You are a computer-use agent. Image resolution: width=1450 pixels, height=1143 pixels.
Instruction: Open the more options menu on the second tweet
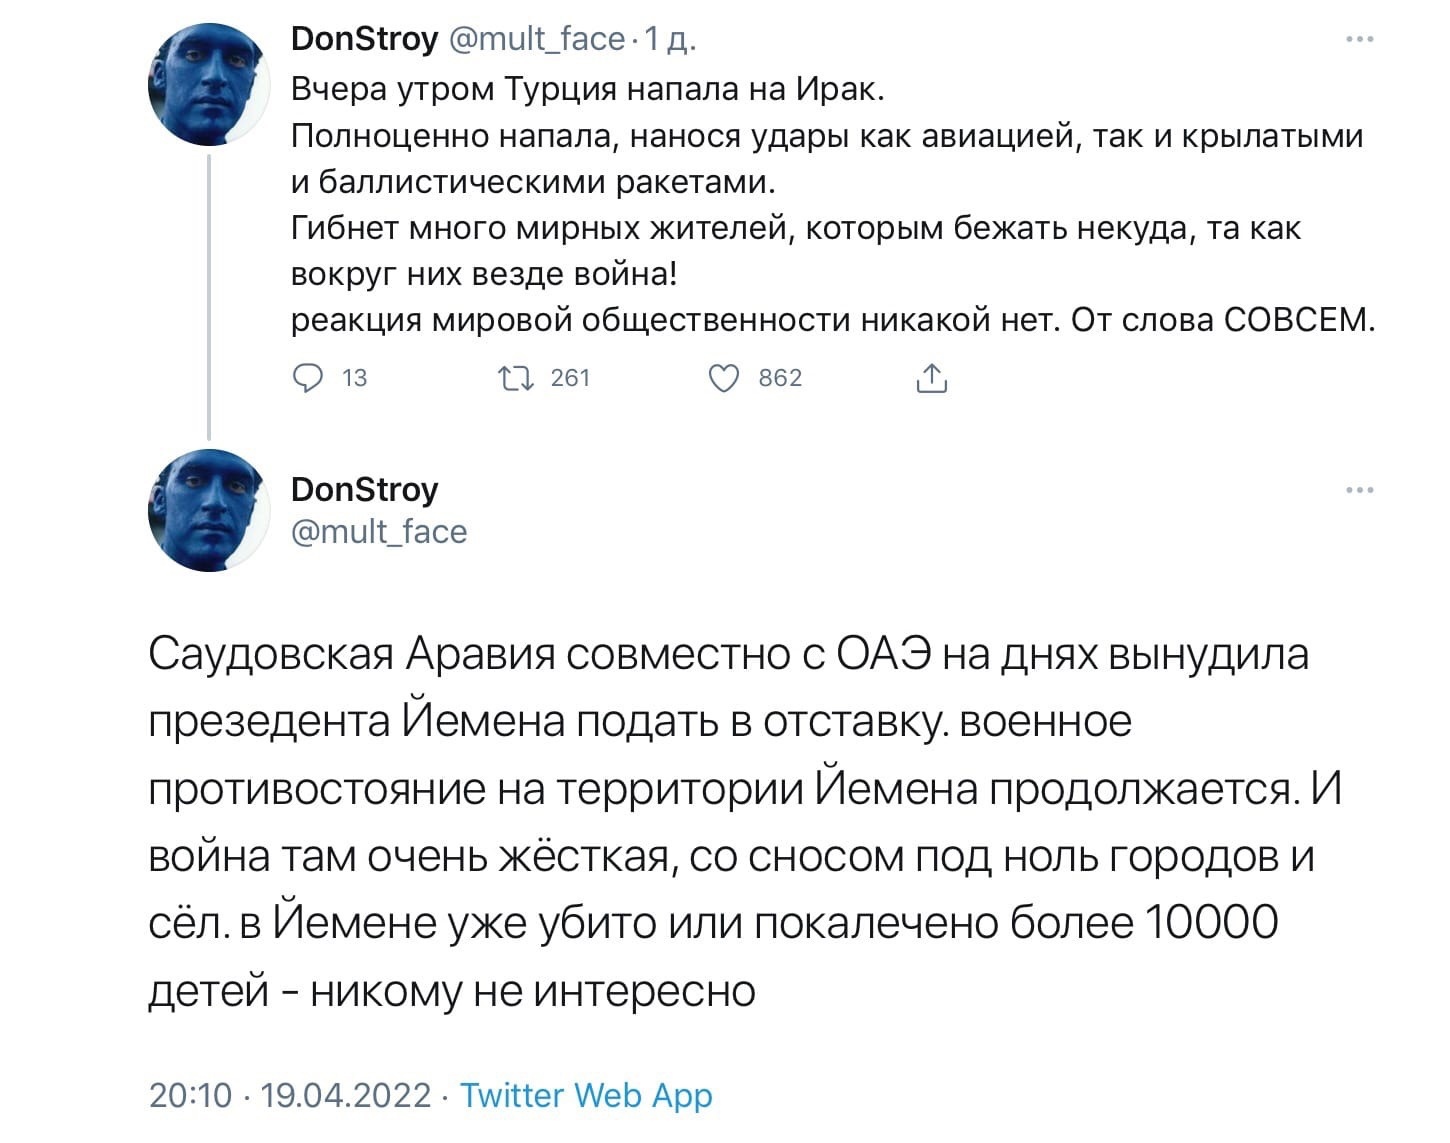(1360, 490)
